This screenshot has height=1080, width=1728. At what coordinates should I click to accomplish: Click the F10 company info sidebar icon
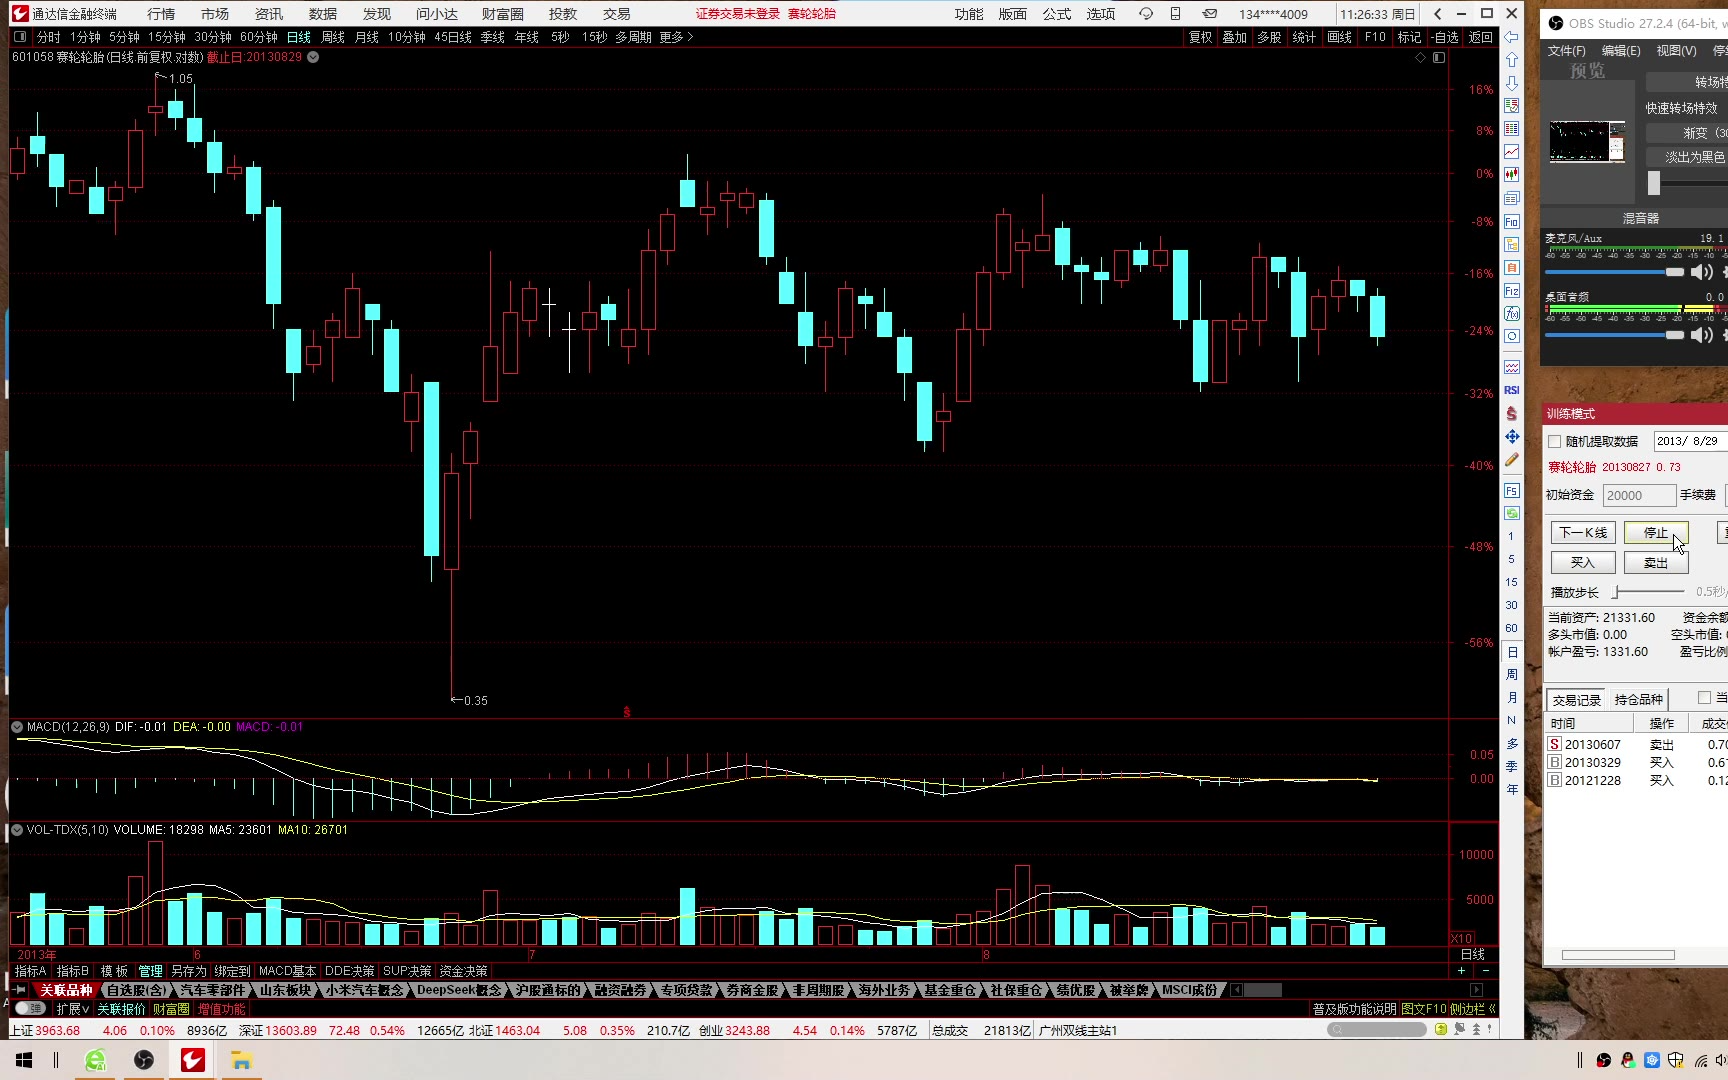pyautogui.click(x=1512, y=221)
